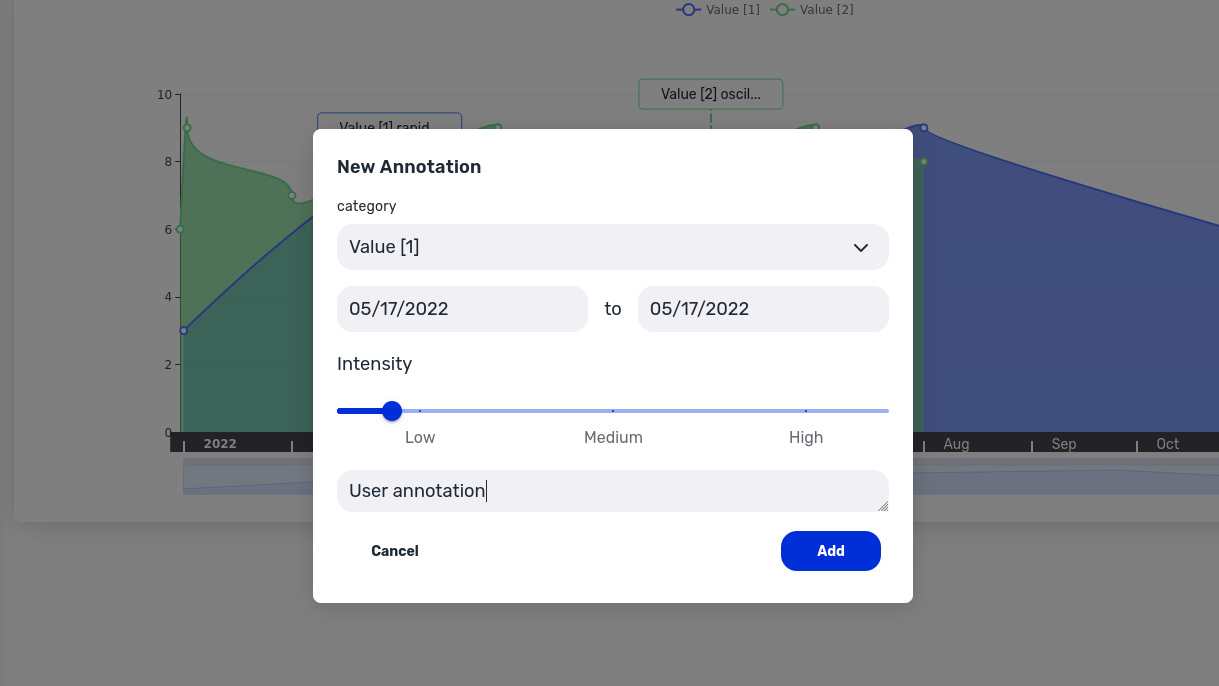Viewport: 1219px width, 686px height.
Task: Set intensity to High on the slider
Action: [806, 411]
